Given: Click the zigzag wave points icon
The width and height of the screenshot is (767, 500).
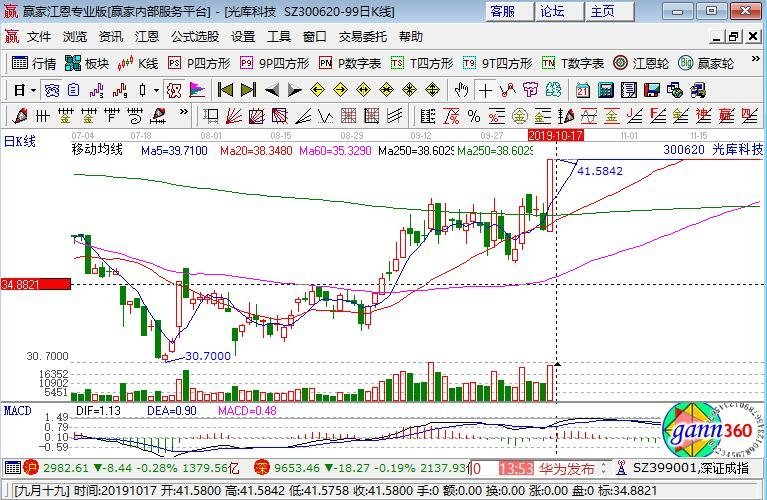Looking at the screenshot, I should point(508,91).
